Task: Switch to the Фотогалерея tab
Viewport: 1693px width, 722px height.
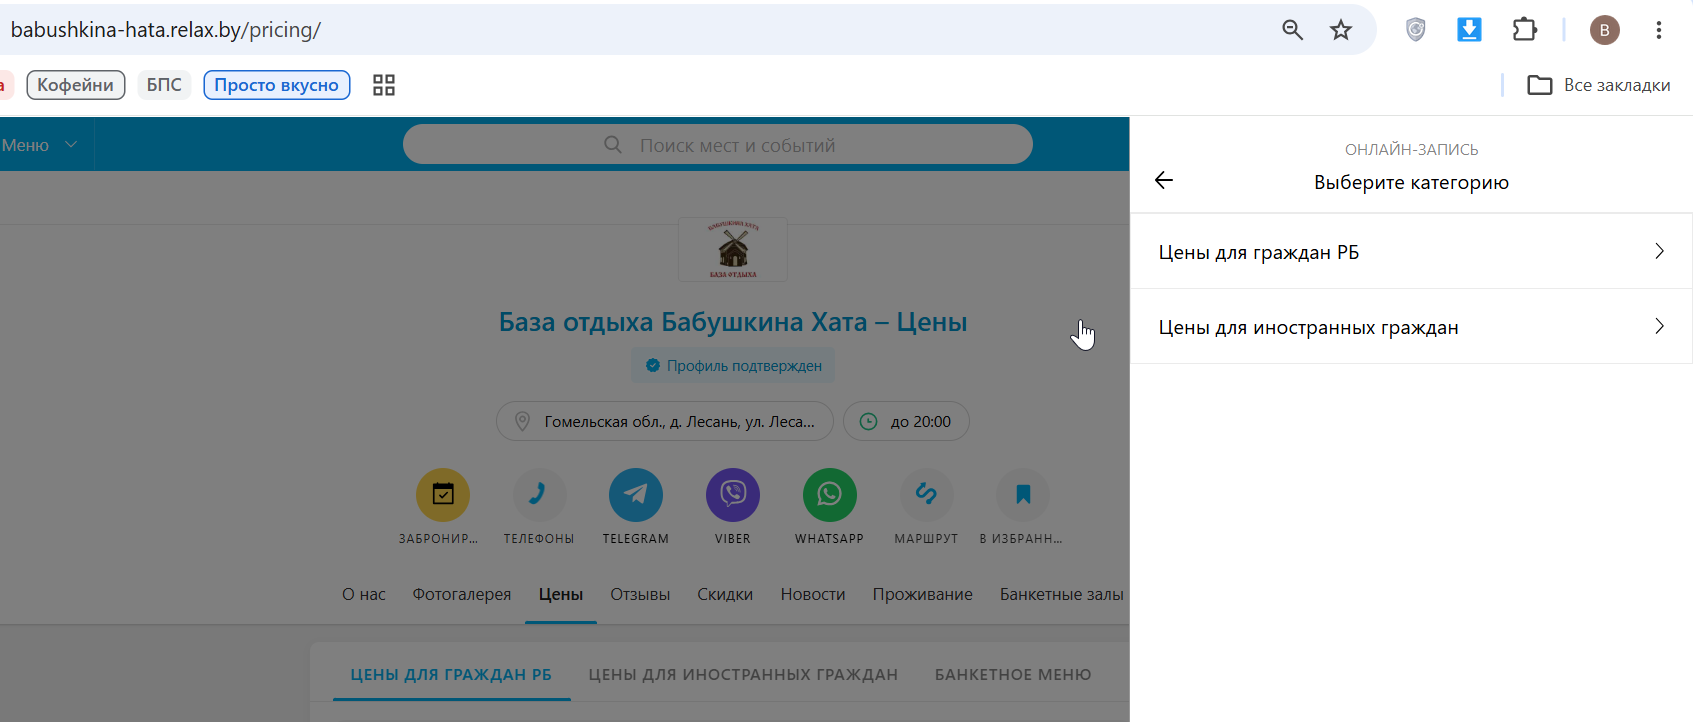Action: [462, 594]
